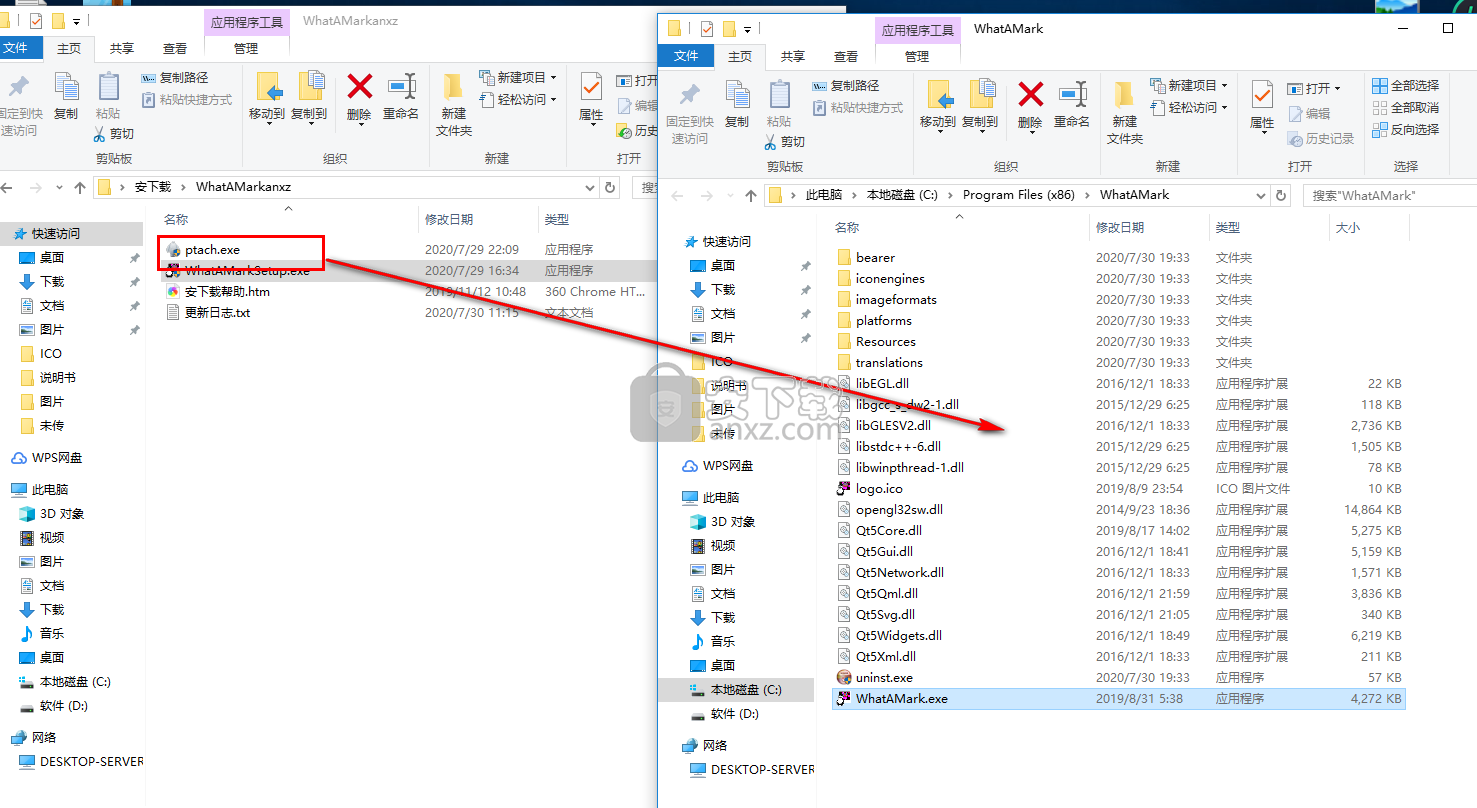The image size is (1477, 808).
Task: Click Cut (剪切) in WhatAMark window ribbon
Action: point(785,141)
